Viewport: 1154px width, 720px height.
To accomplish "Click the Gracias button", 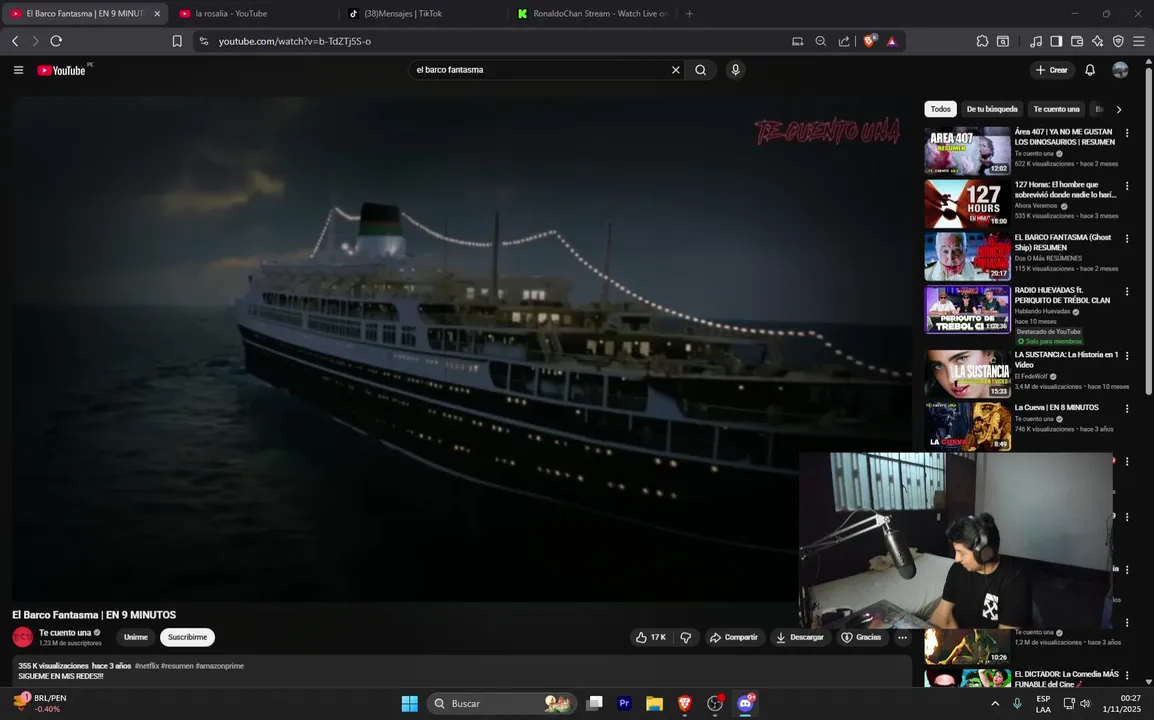I will [x=861, y=638].
